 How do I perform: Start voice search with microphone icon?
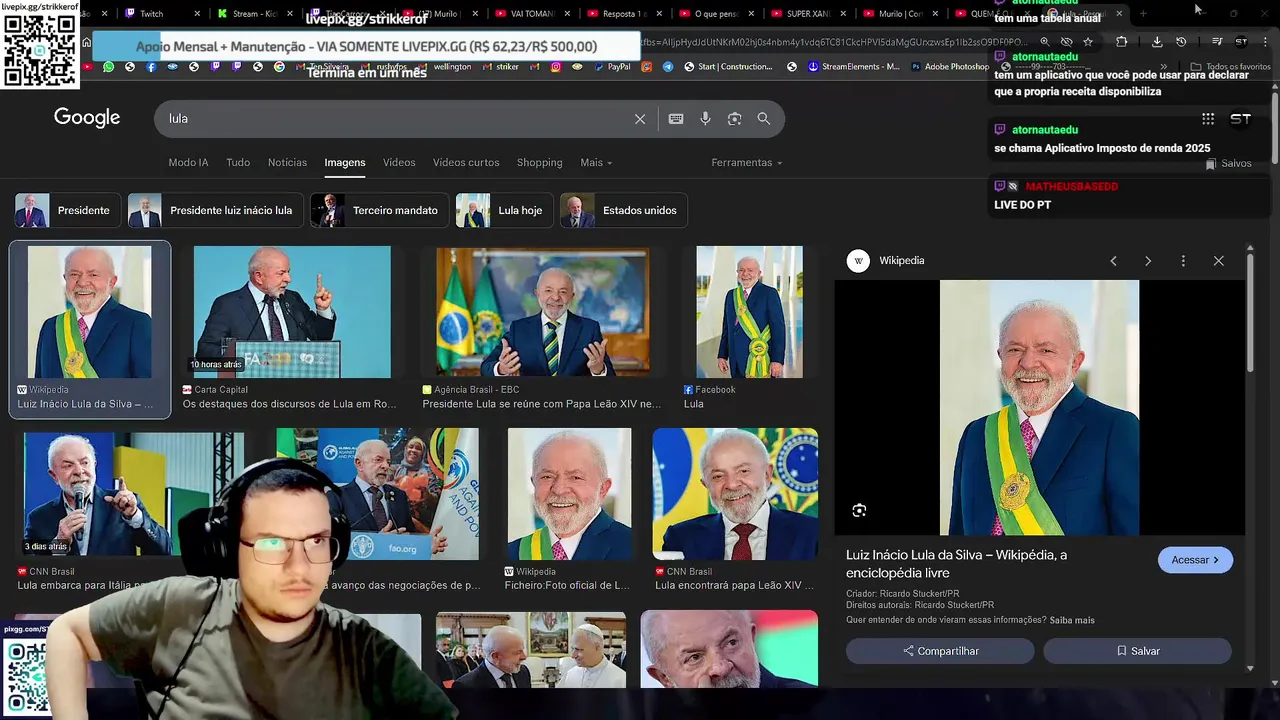tap(705, 119)
